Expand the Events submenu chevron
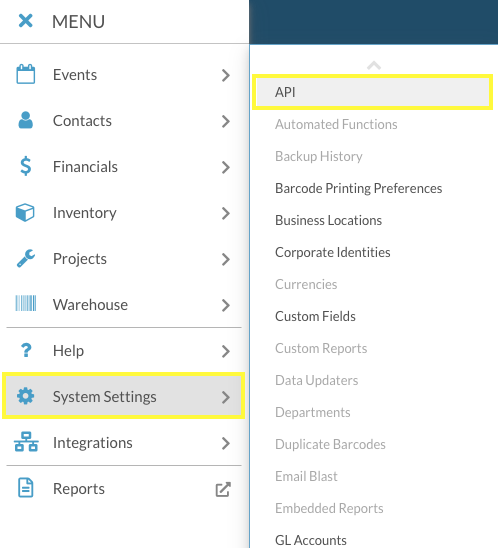 click(226, 75)
